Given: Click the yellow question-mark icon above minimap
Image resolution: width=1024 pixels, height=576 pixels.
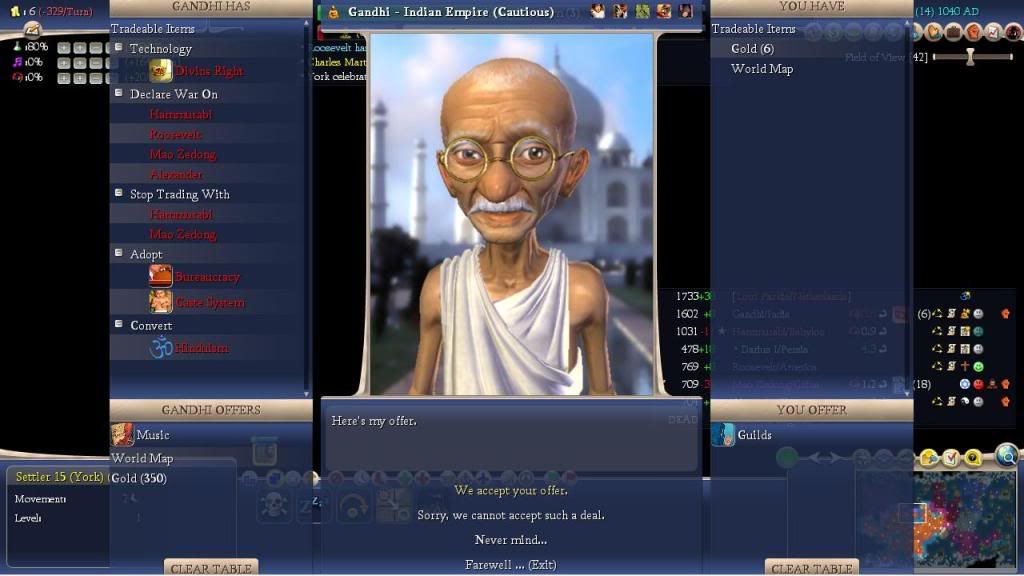Looking at the screenshot, I should (972, 458).
